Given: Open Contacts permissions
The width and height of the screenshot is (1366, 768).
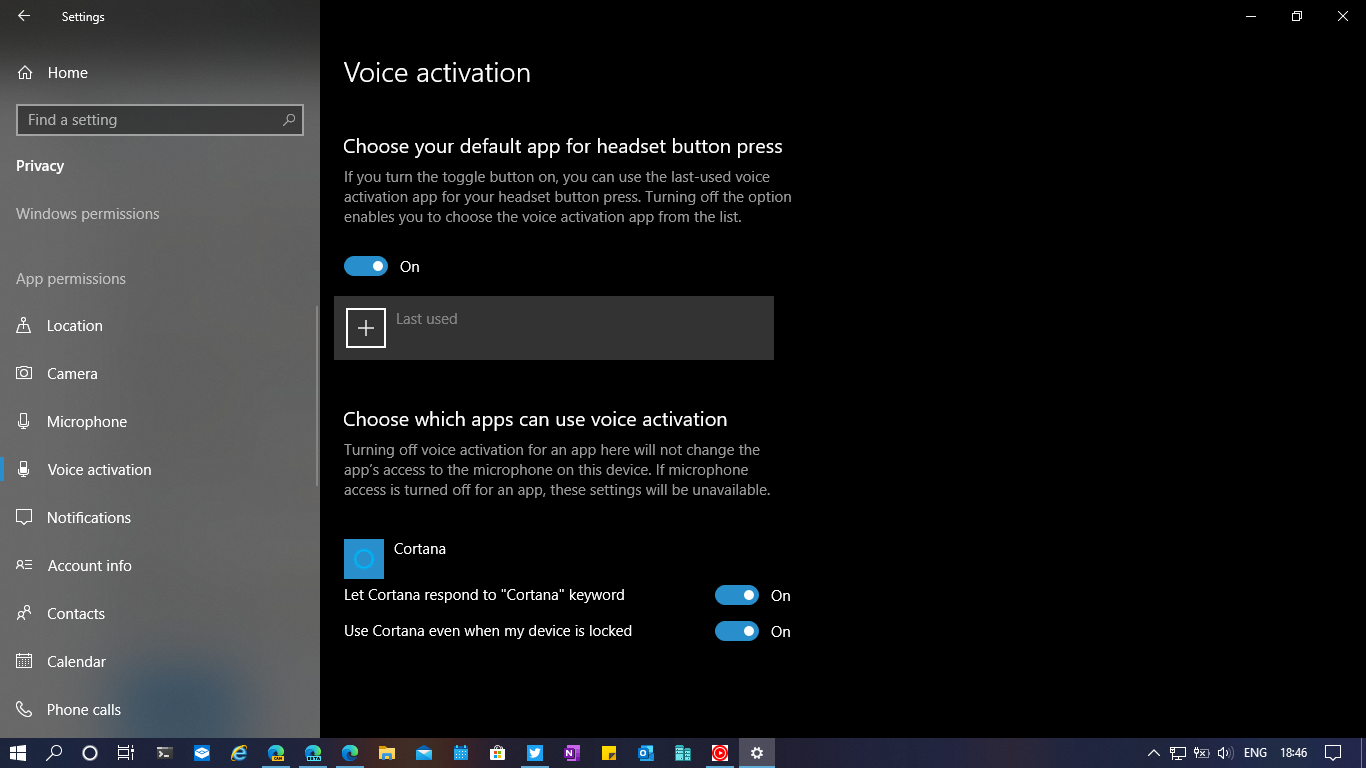Looking at the screenshot, I should (160, 614).
